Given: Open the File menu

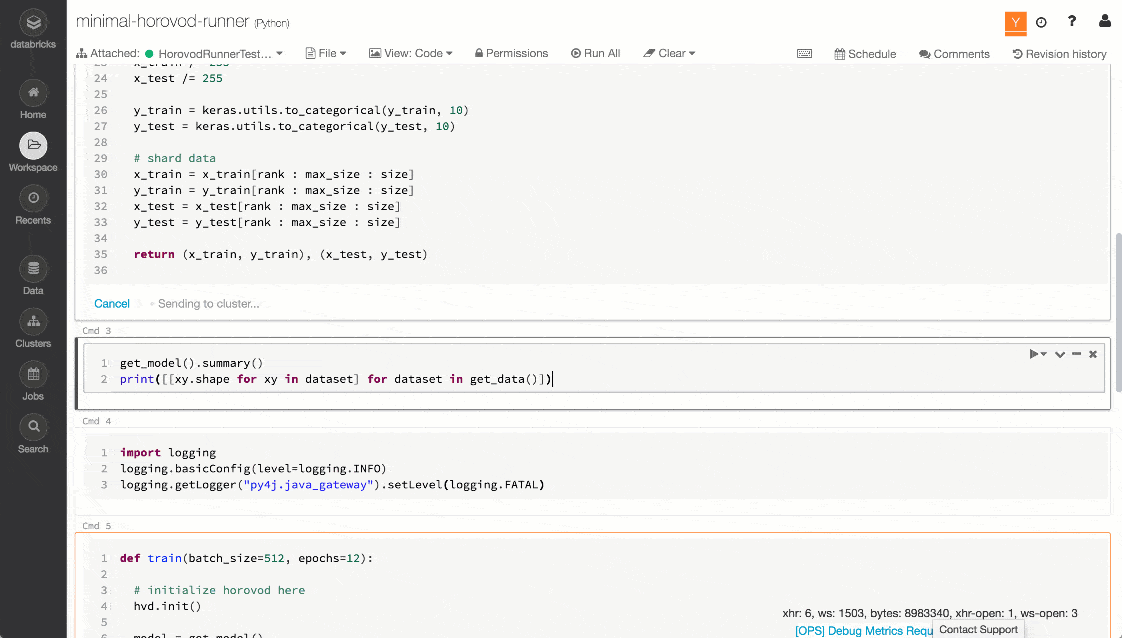Looking at the screenshot, I should coord(325,54).
